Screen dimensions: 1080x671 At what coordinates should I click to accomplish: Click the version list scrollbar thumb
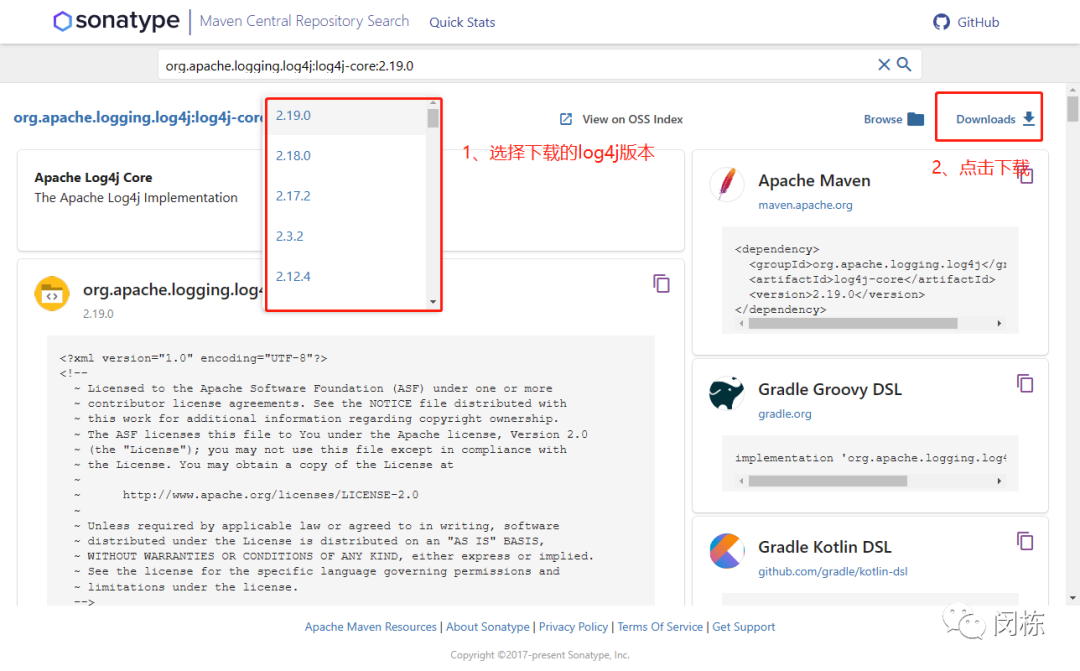point(433,118)
